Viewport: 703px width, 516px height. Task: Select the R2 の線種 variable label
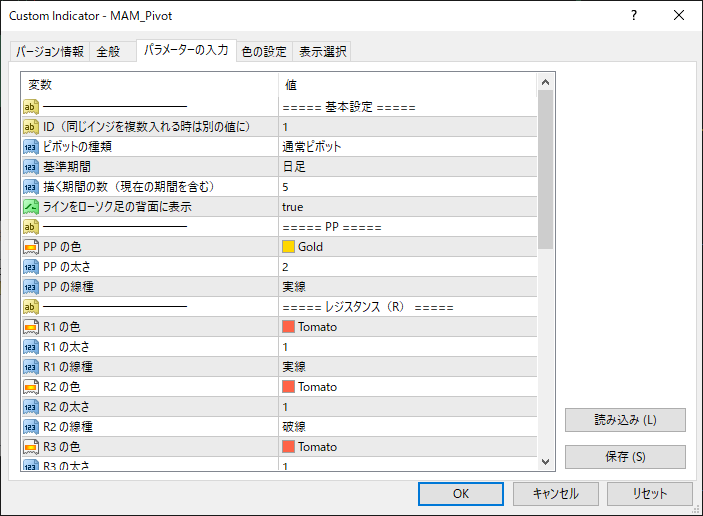[68, 427]
